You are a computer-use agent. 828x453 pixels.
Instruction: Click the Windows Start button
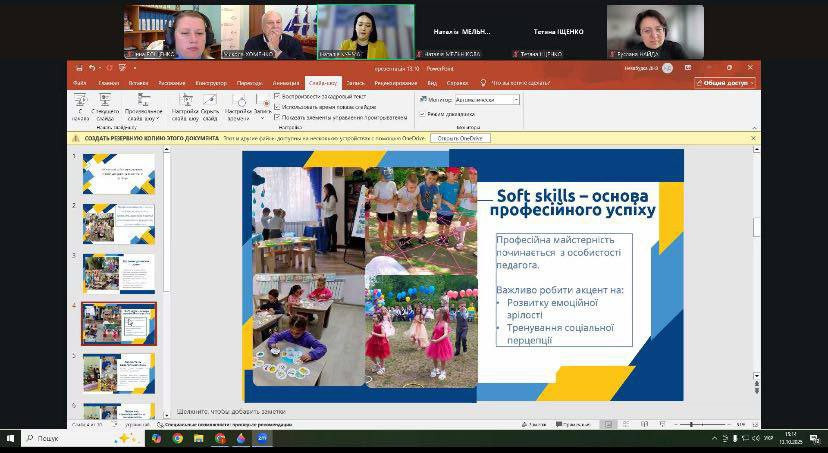[11, 438]
